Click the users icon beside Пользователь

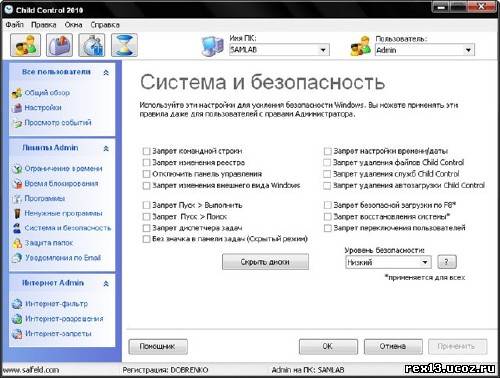coord(361,46)
